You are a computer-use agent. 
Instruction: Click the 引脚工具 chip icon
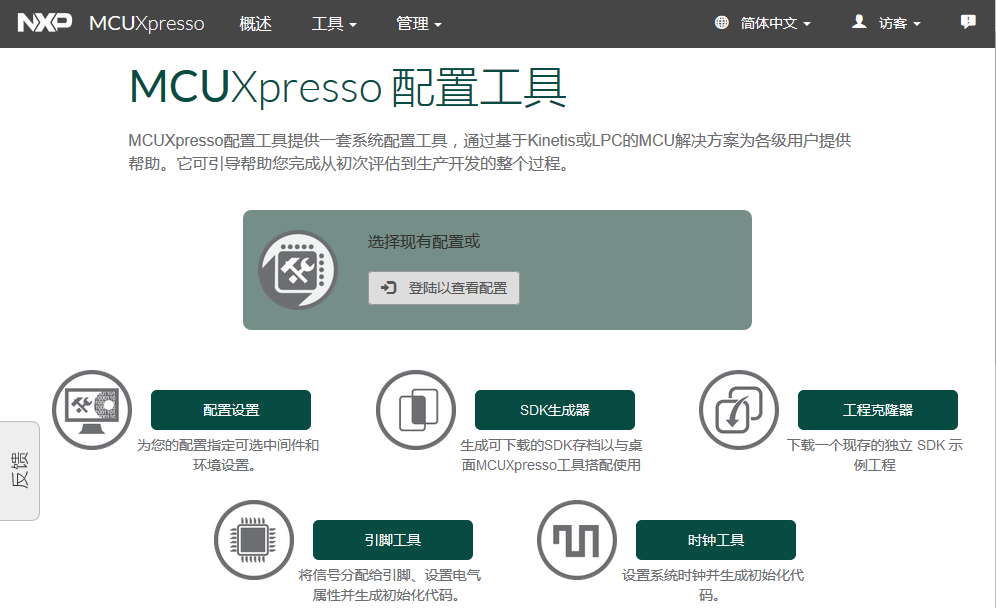254,540
